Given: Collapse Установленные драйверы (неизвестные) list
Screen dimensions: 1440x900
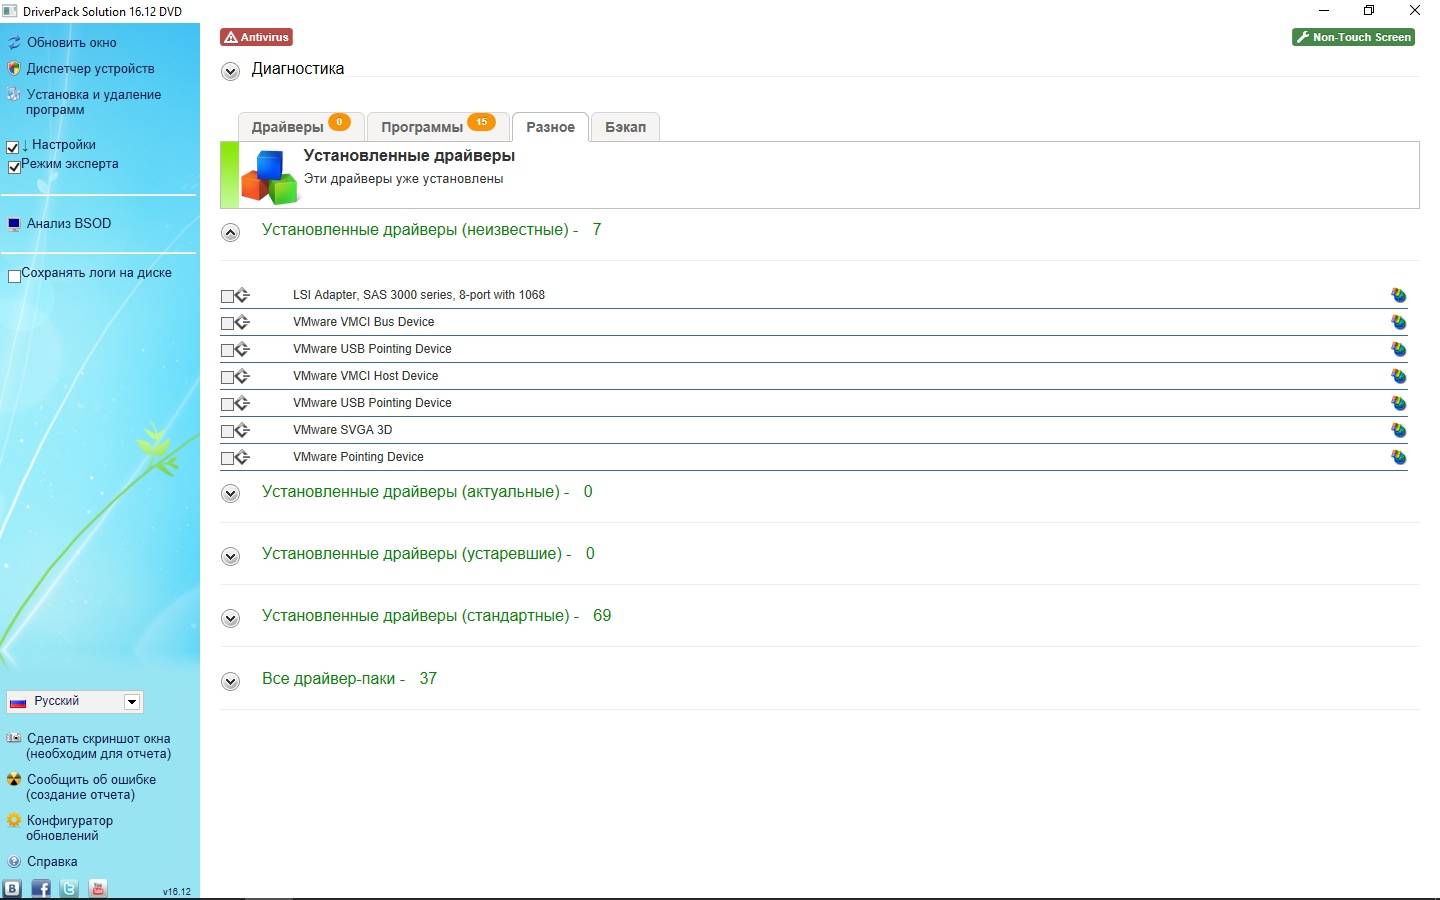Looking at the screenshot, I should 231,232.
